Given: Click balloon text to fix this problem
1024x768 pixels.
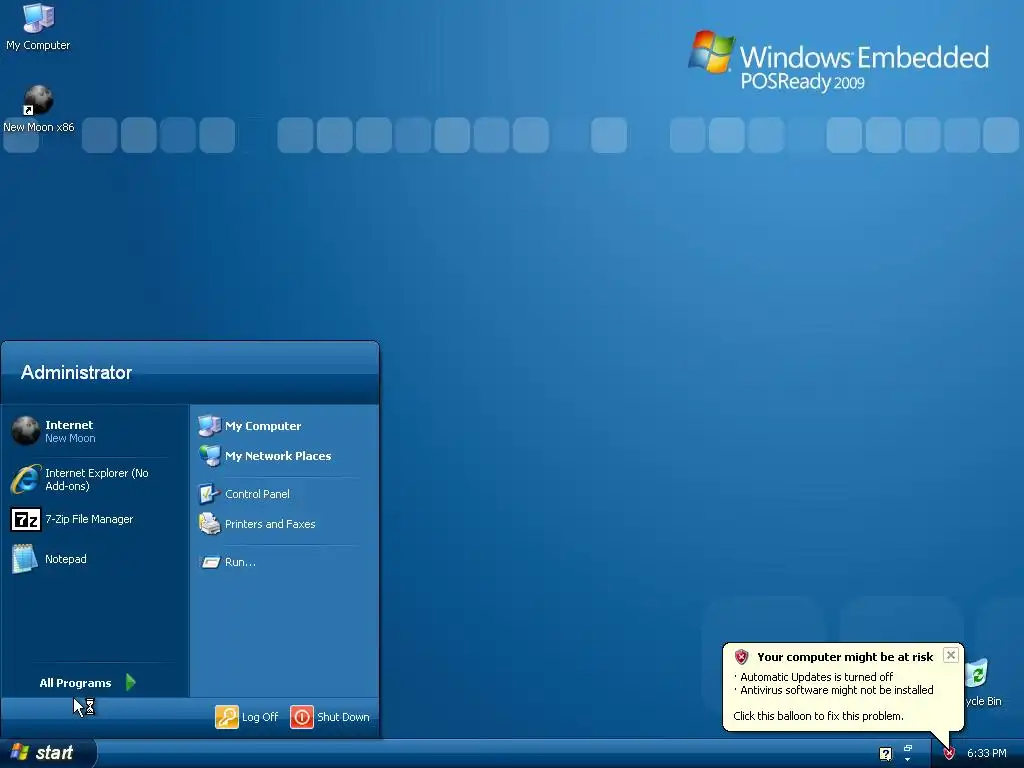Looking at the screenshot, I should point(818,716).
